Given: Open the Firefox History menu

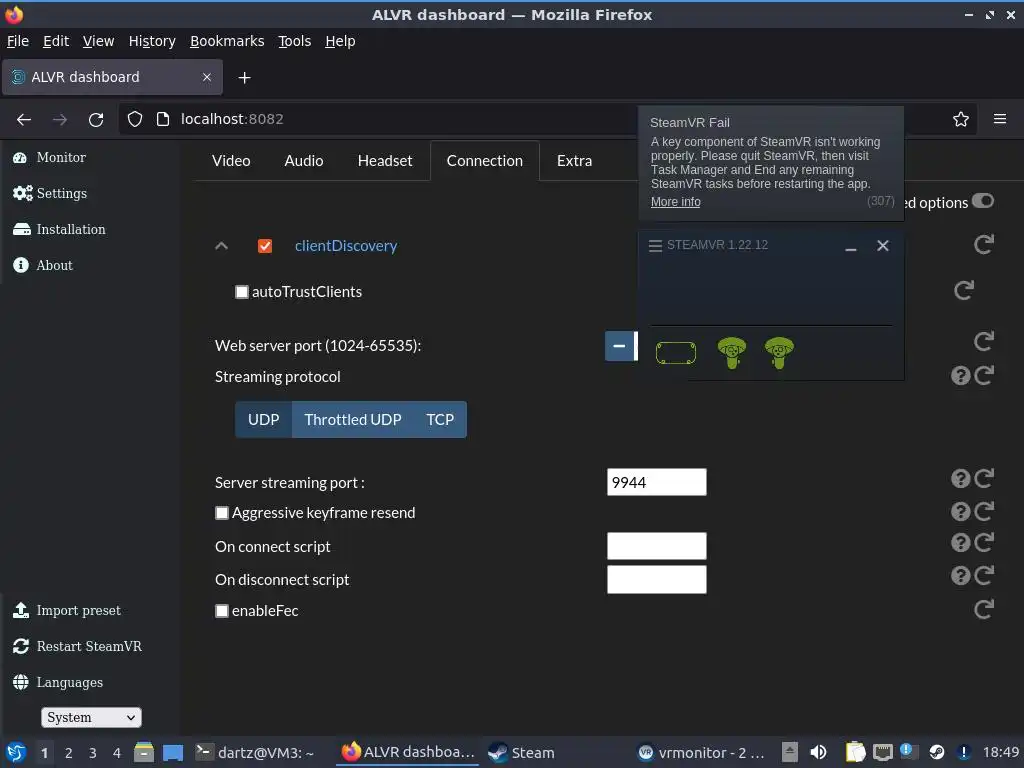Looking at the screenshot, I should pos(152,41).
